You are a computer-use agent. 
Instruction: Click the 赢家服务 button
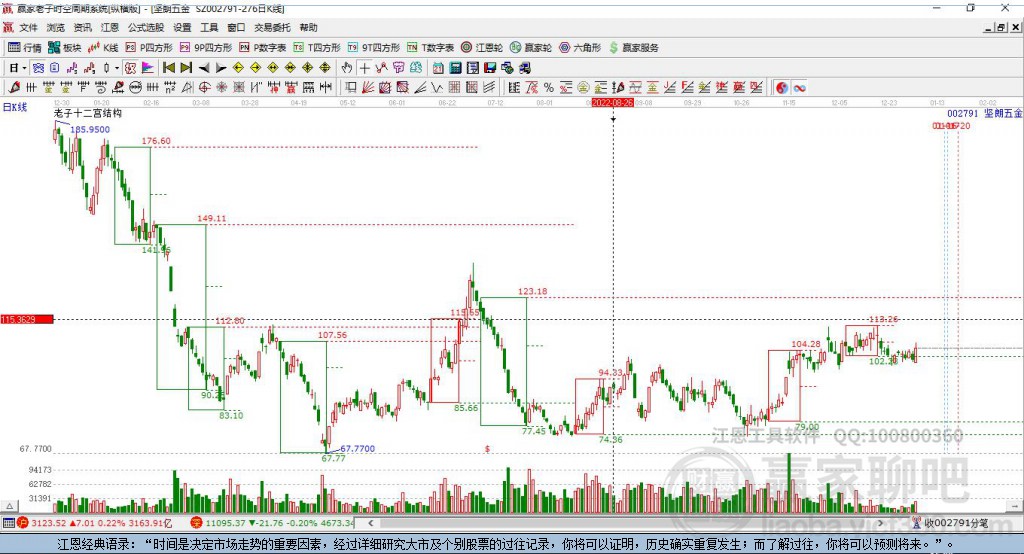click(633, 47)
